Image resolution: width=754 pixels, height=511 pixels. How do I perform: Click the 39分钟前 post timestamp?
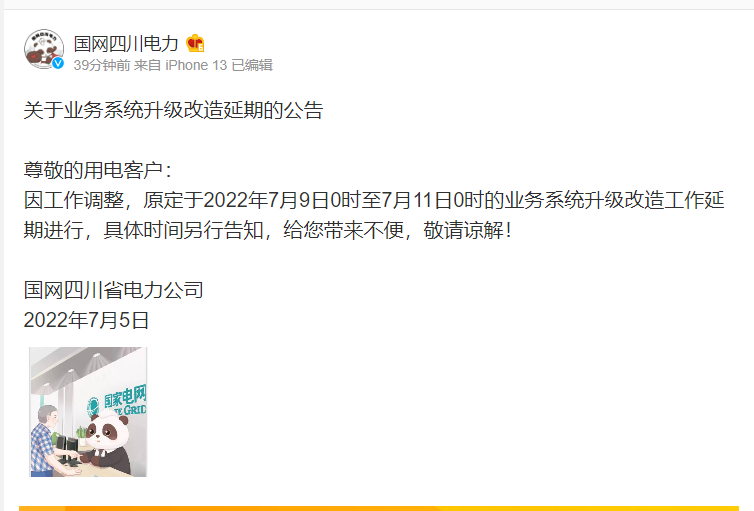click(101, 65)
